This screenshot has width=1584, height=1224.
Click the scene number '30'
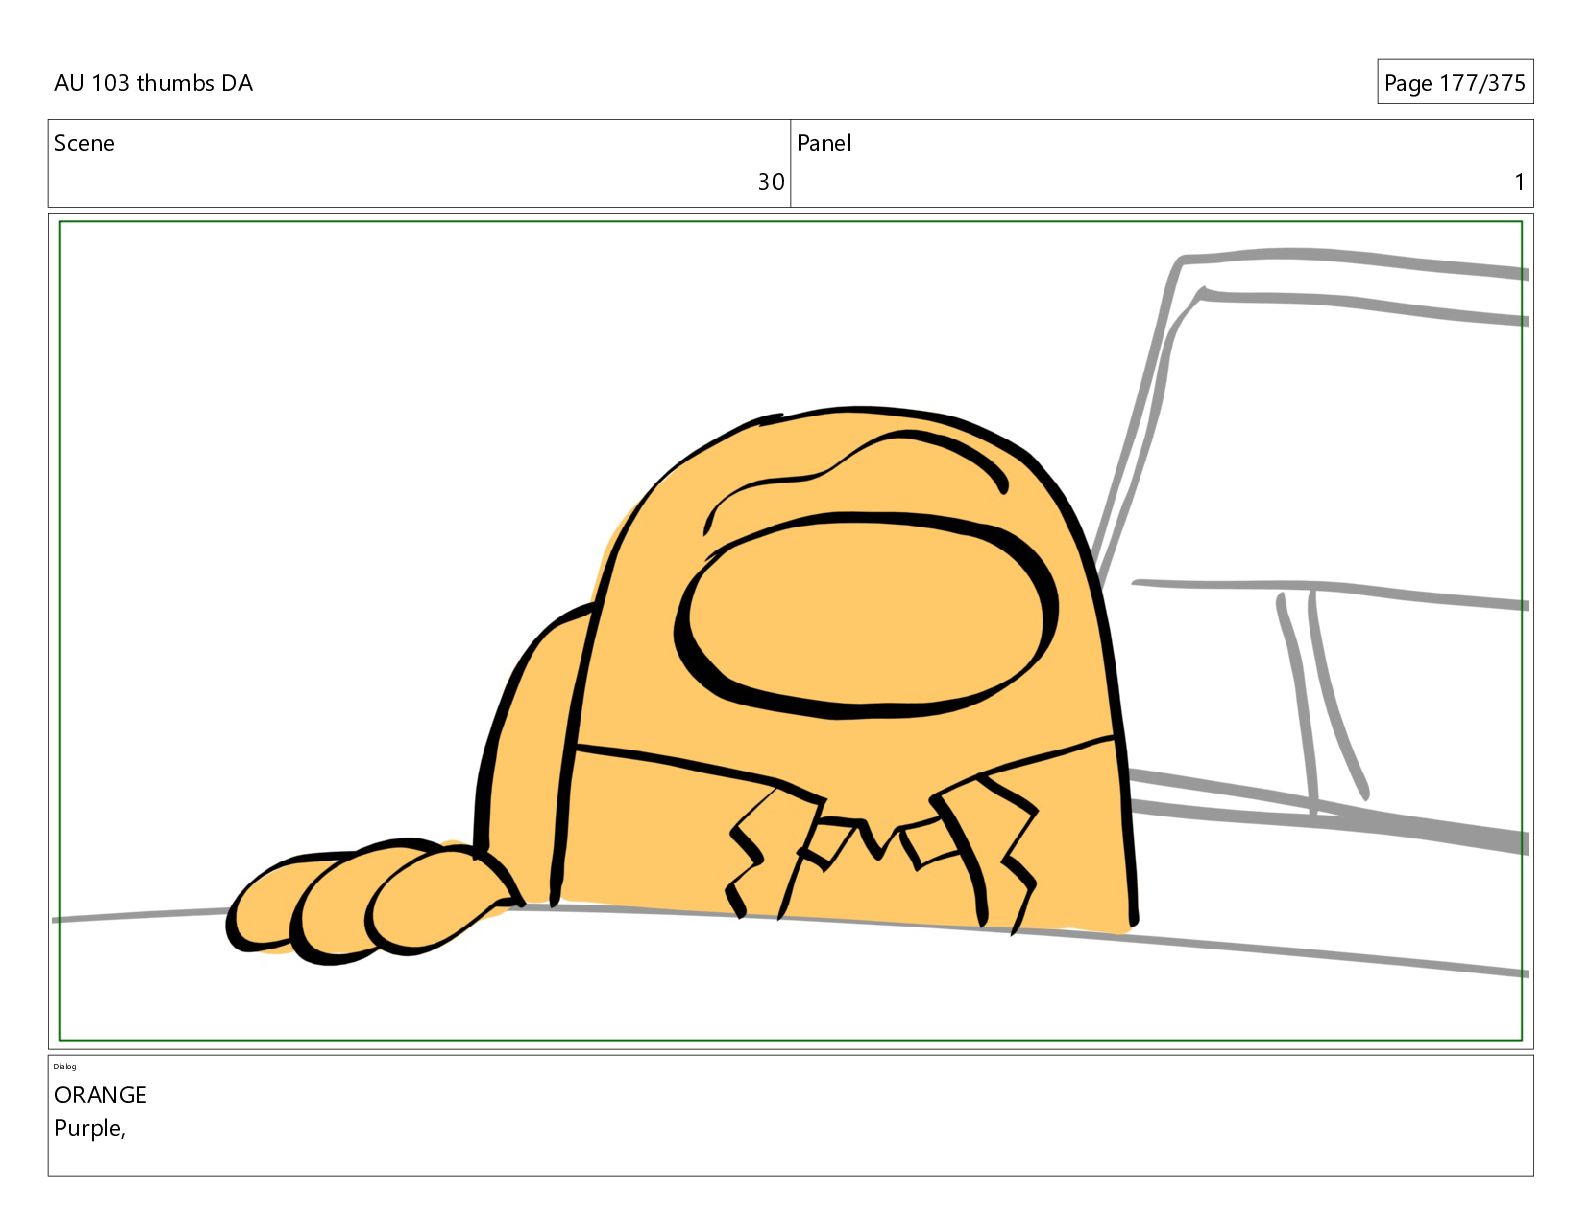[771, 182]
